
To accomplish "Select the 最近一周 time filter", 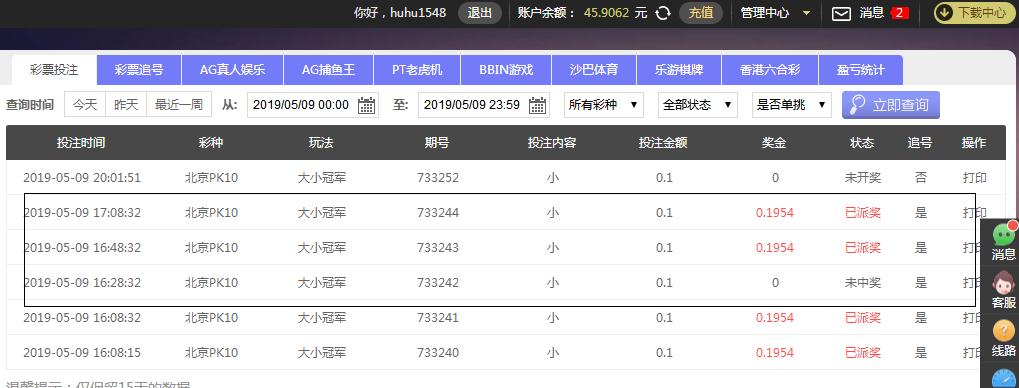I will tap(179, 105).
